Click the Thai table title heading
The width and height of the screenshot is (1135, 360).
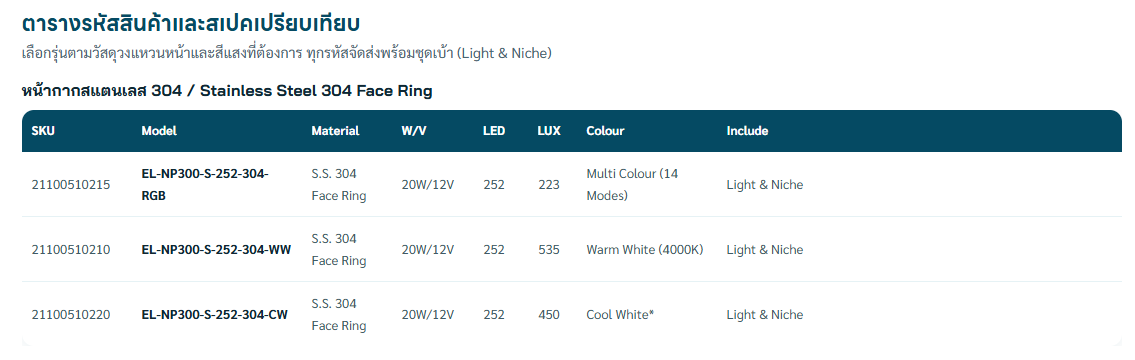(191, 22)
